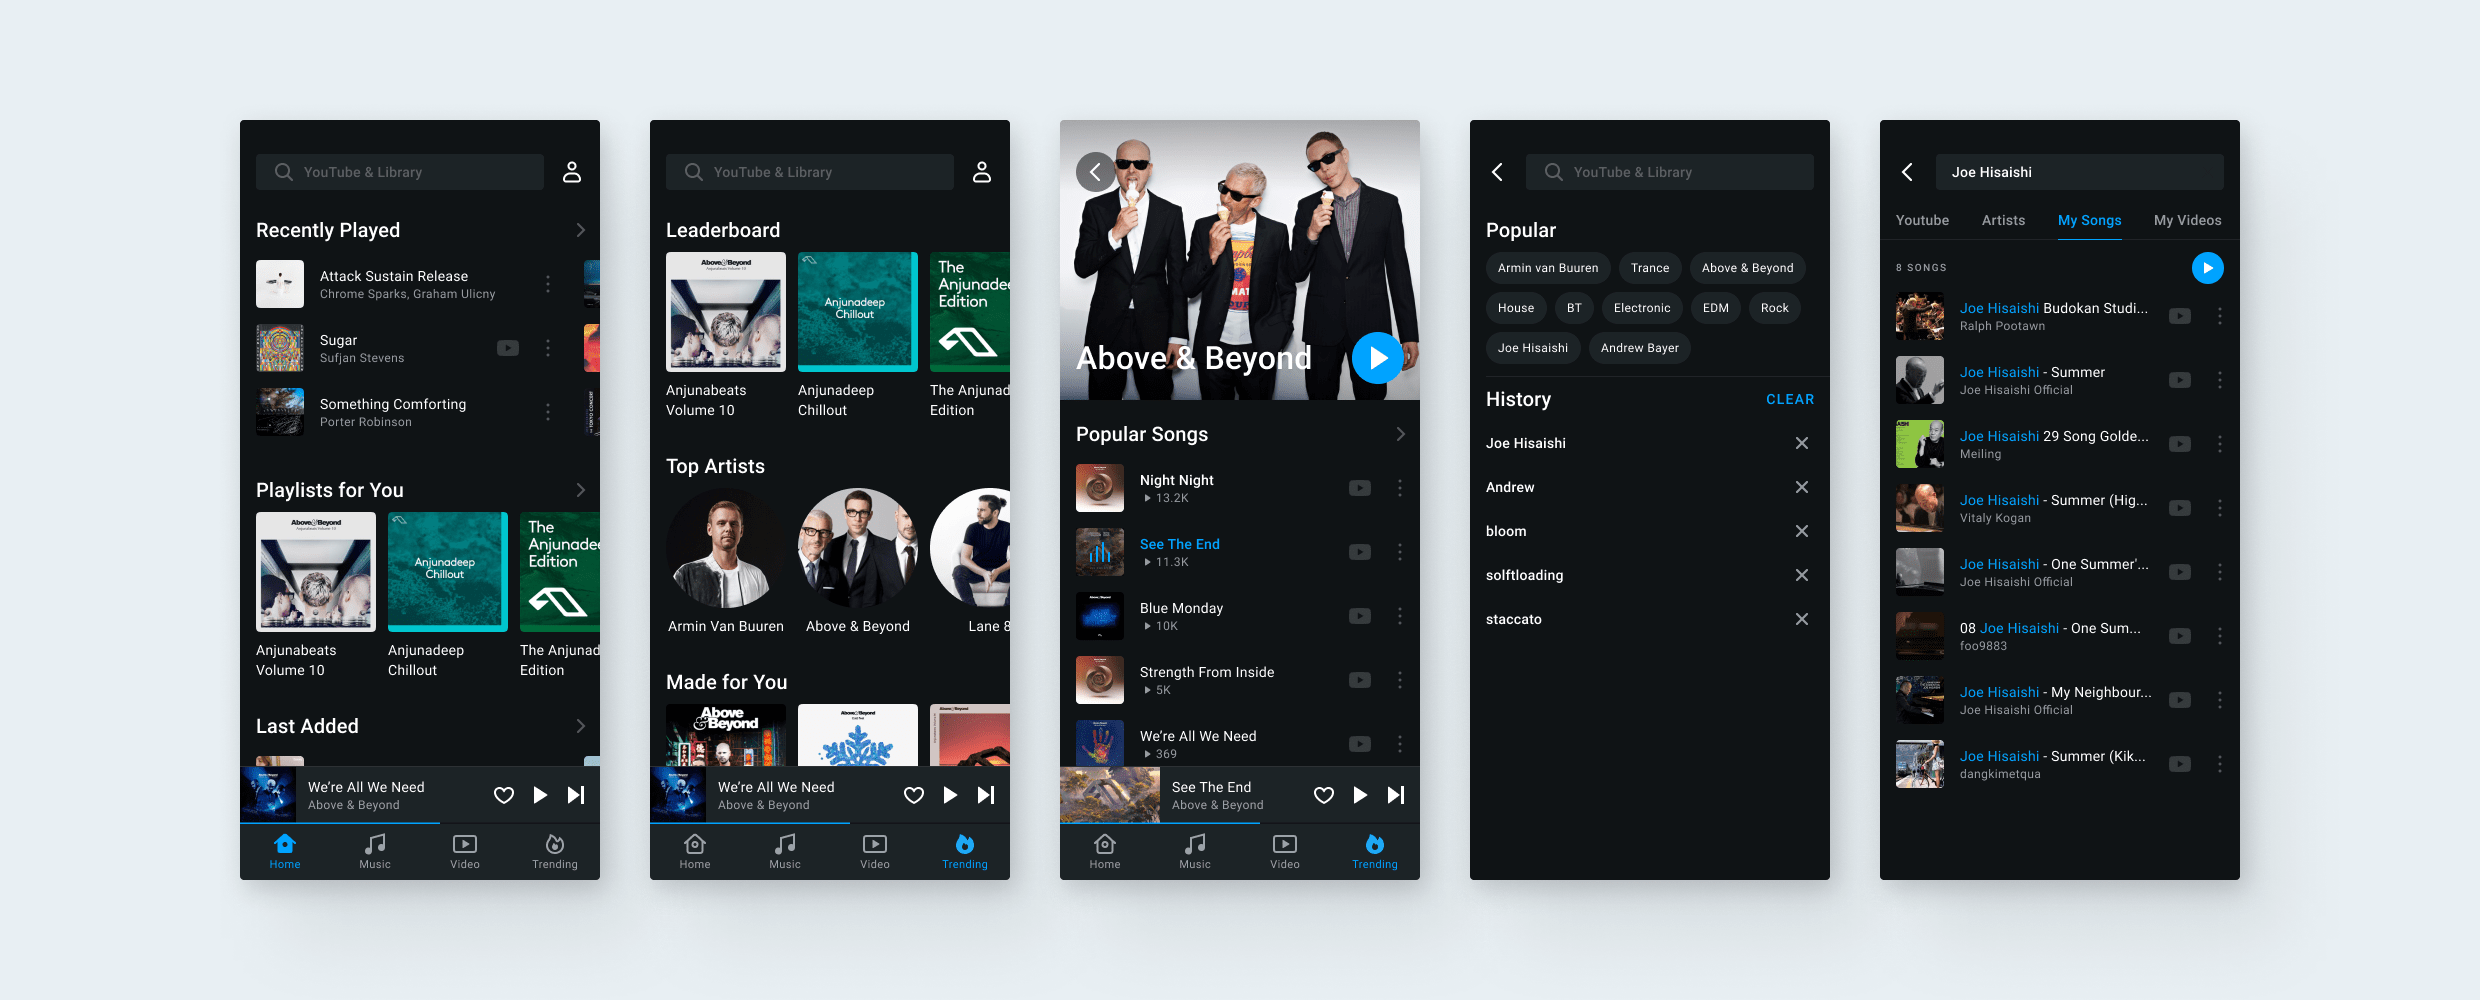The width and height of the screenshot is (2480, 1000).
Task: Tap the Rock popular tag
Action: 1775,308
